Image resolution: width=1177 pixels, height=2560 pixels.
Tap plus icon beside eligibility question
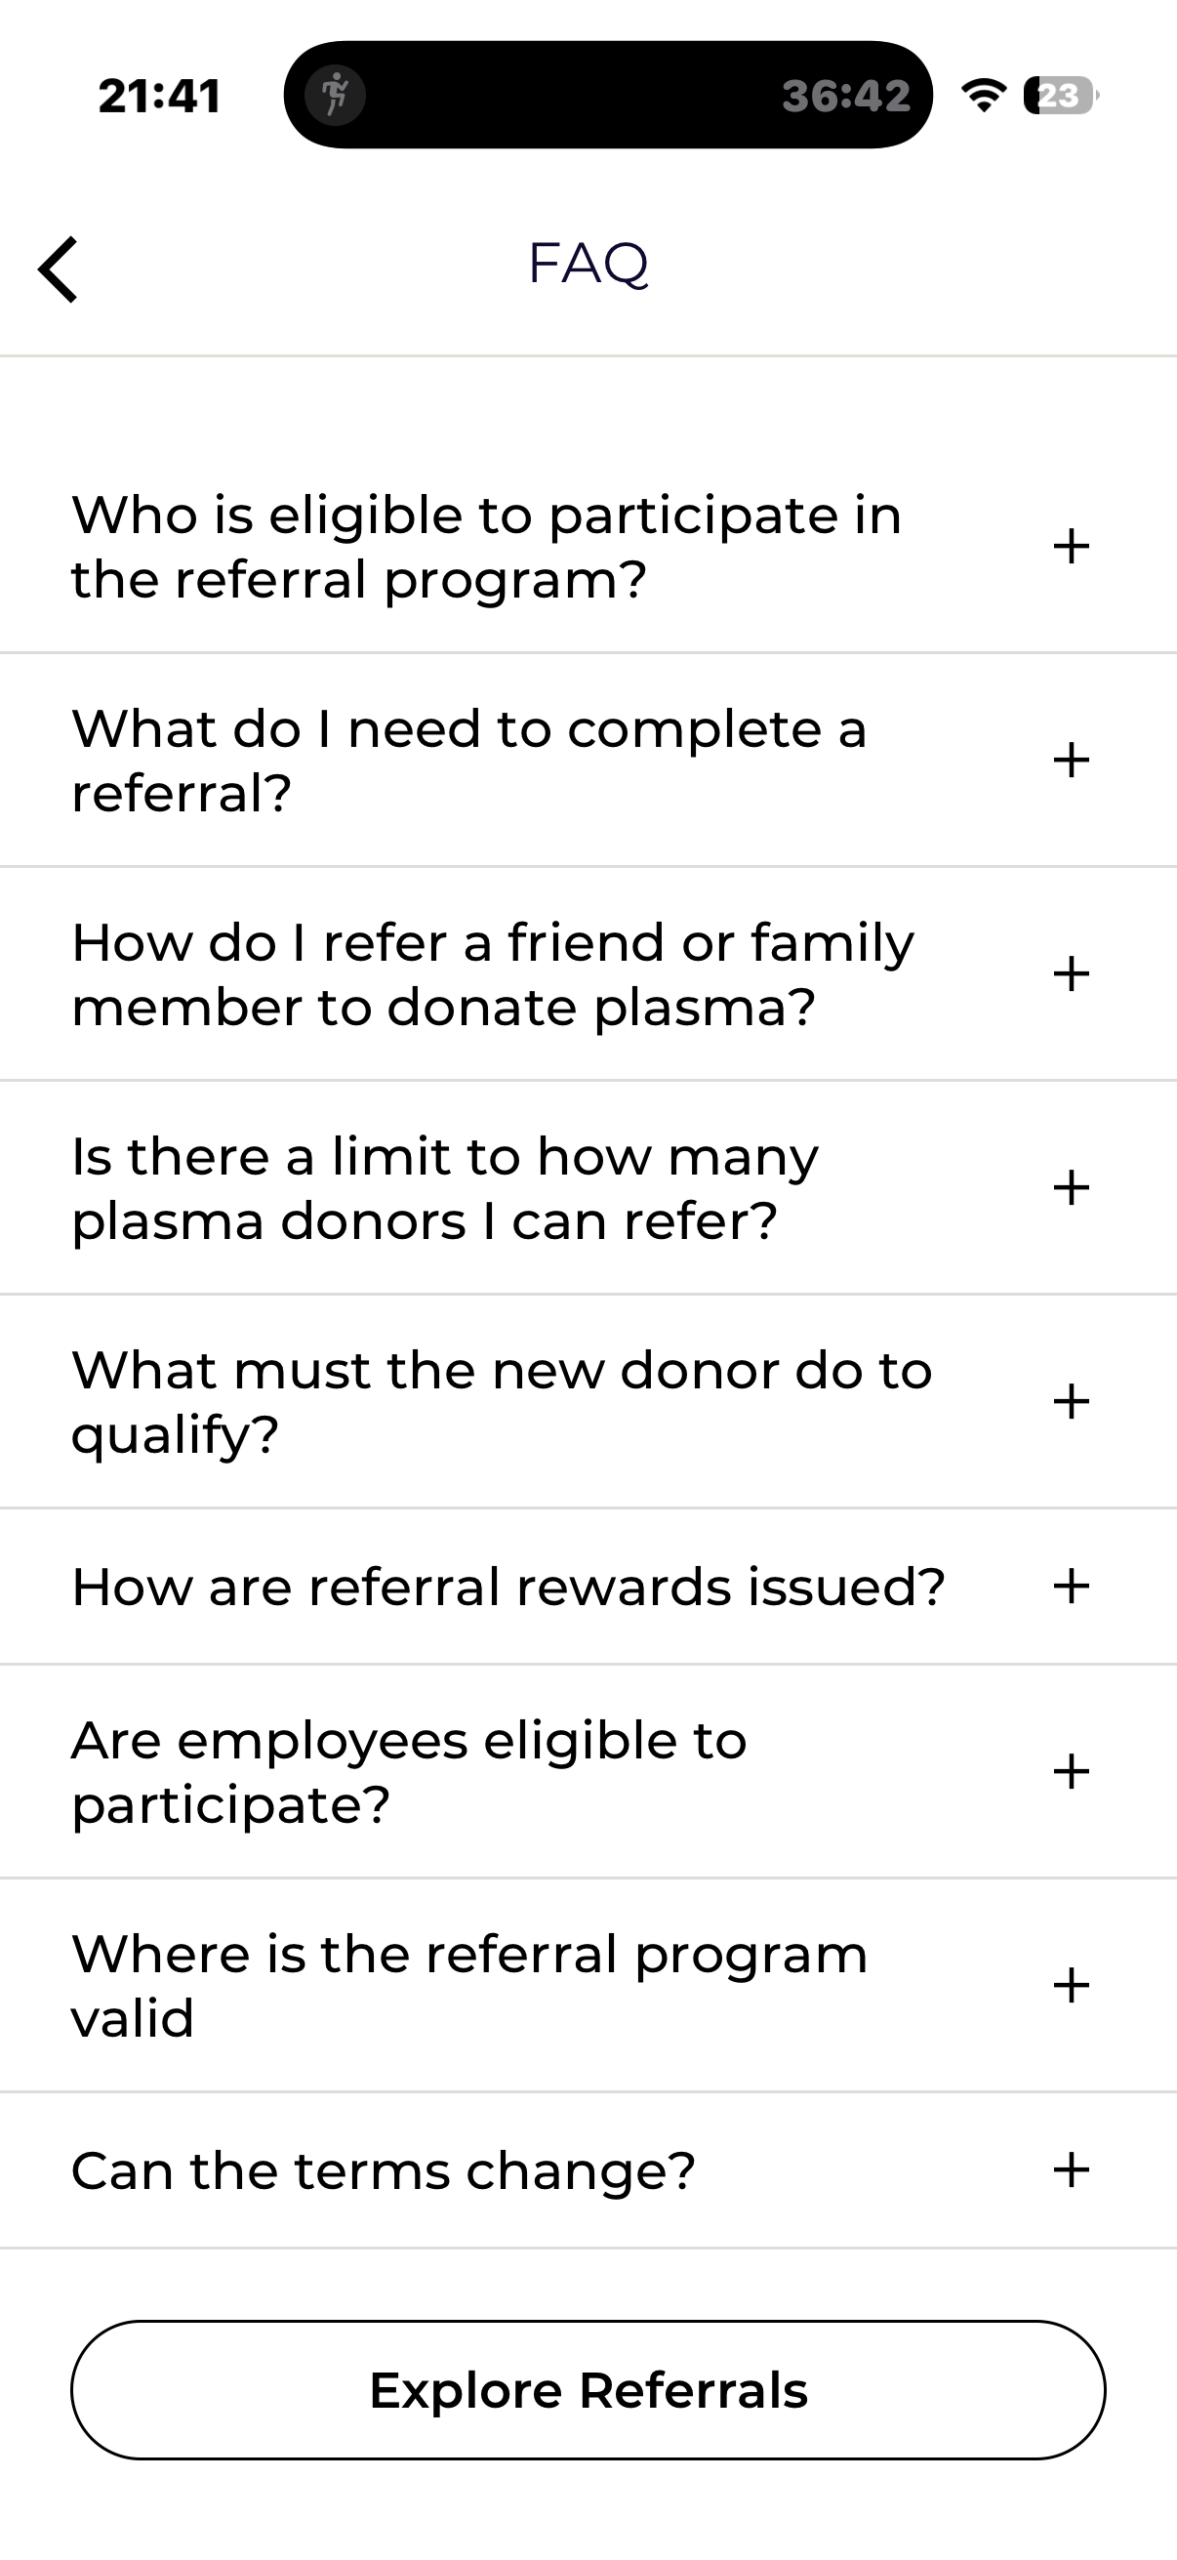(x=1071, y=547)
